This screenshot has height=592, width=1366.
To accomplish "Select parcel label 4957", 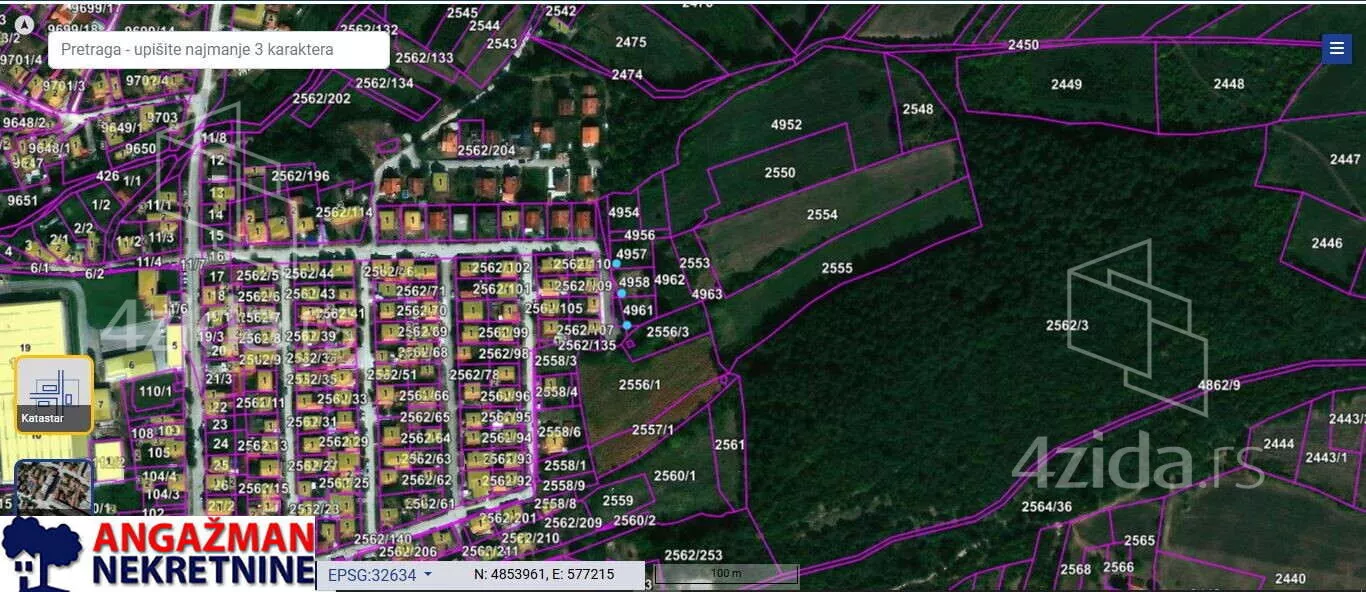I will pos(632,255).
